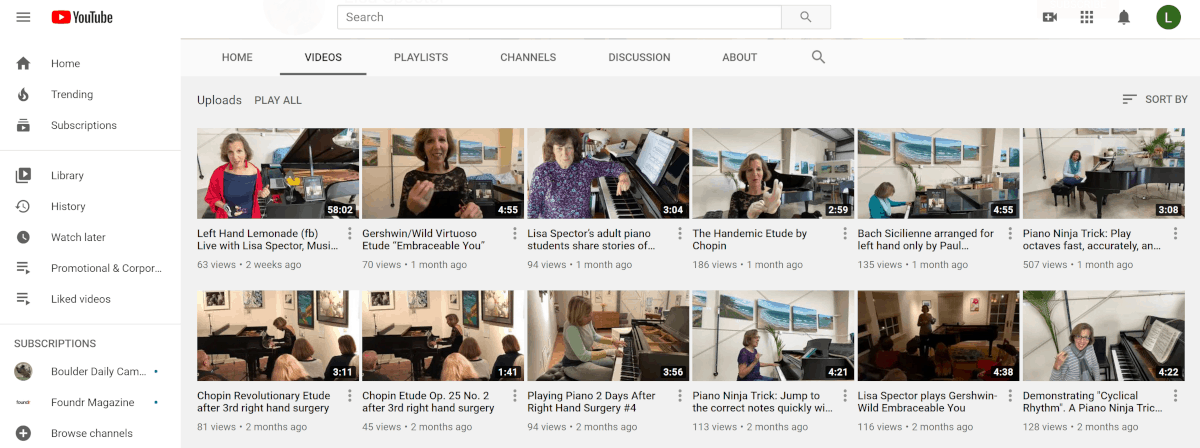Play the Gershwin/Wild Virtuoso Etude thumbnail
This screenshot has height=448, width=1200.
click(443, 173)
